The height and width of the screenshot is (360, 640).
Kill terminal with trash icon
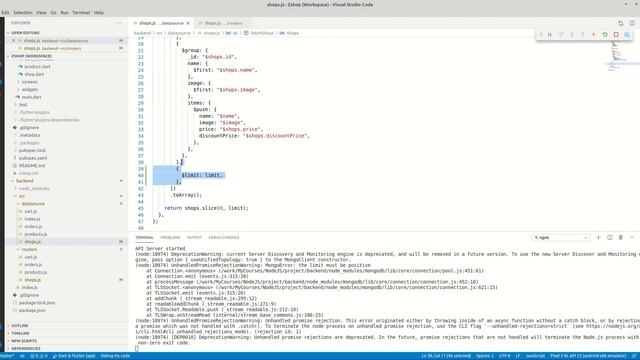620,237
